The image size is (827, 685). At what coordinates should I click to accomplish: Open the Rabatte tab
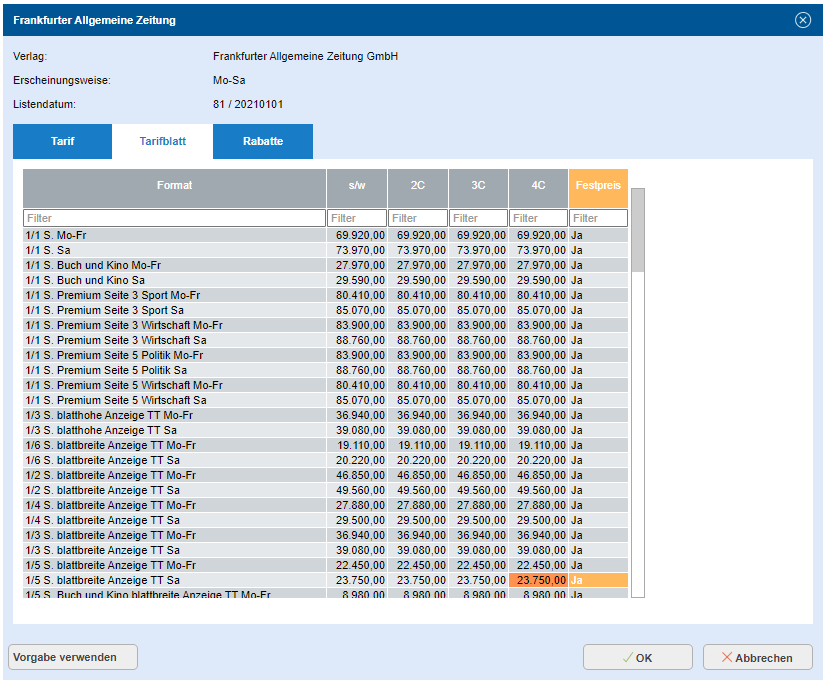tap(262, 141)
